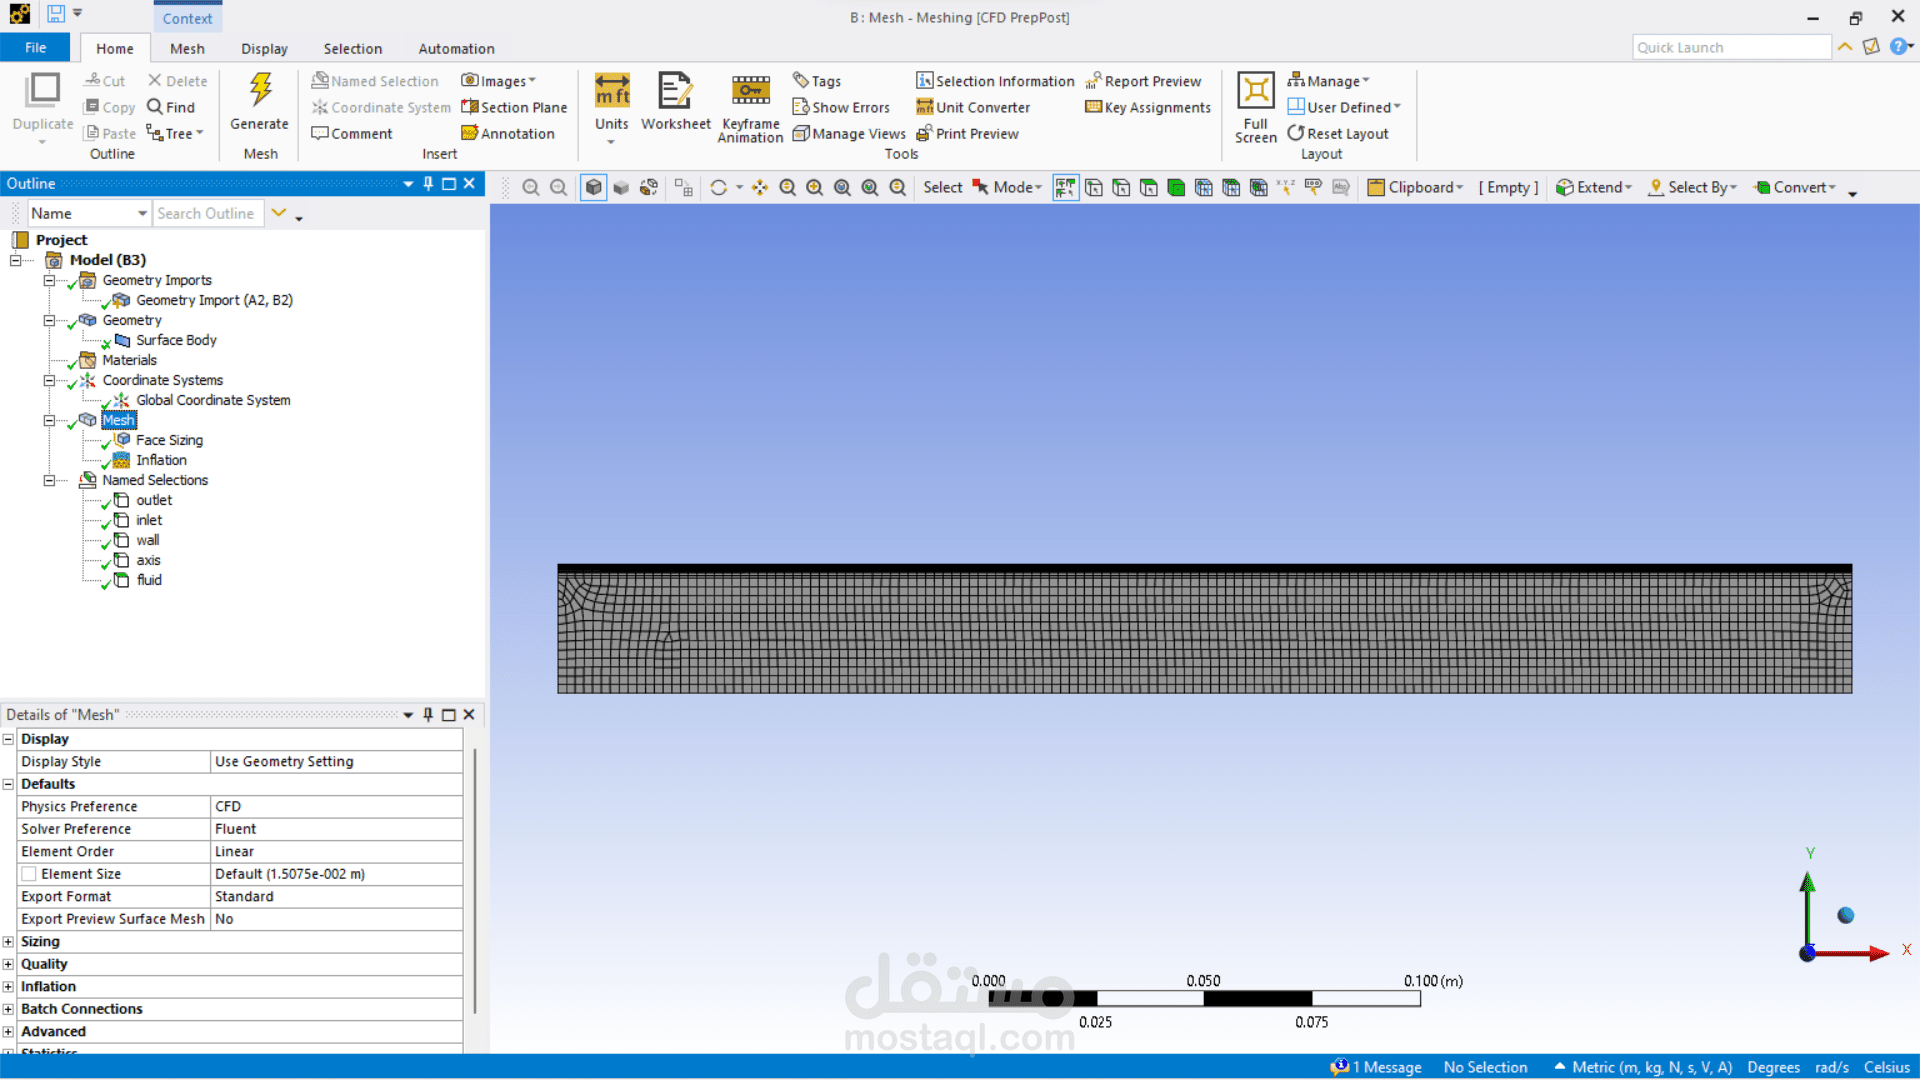Click the Reset Layout button
This screenshot has height=1080, width=1920.
pyautogui.click(x=1337, y=133)
